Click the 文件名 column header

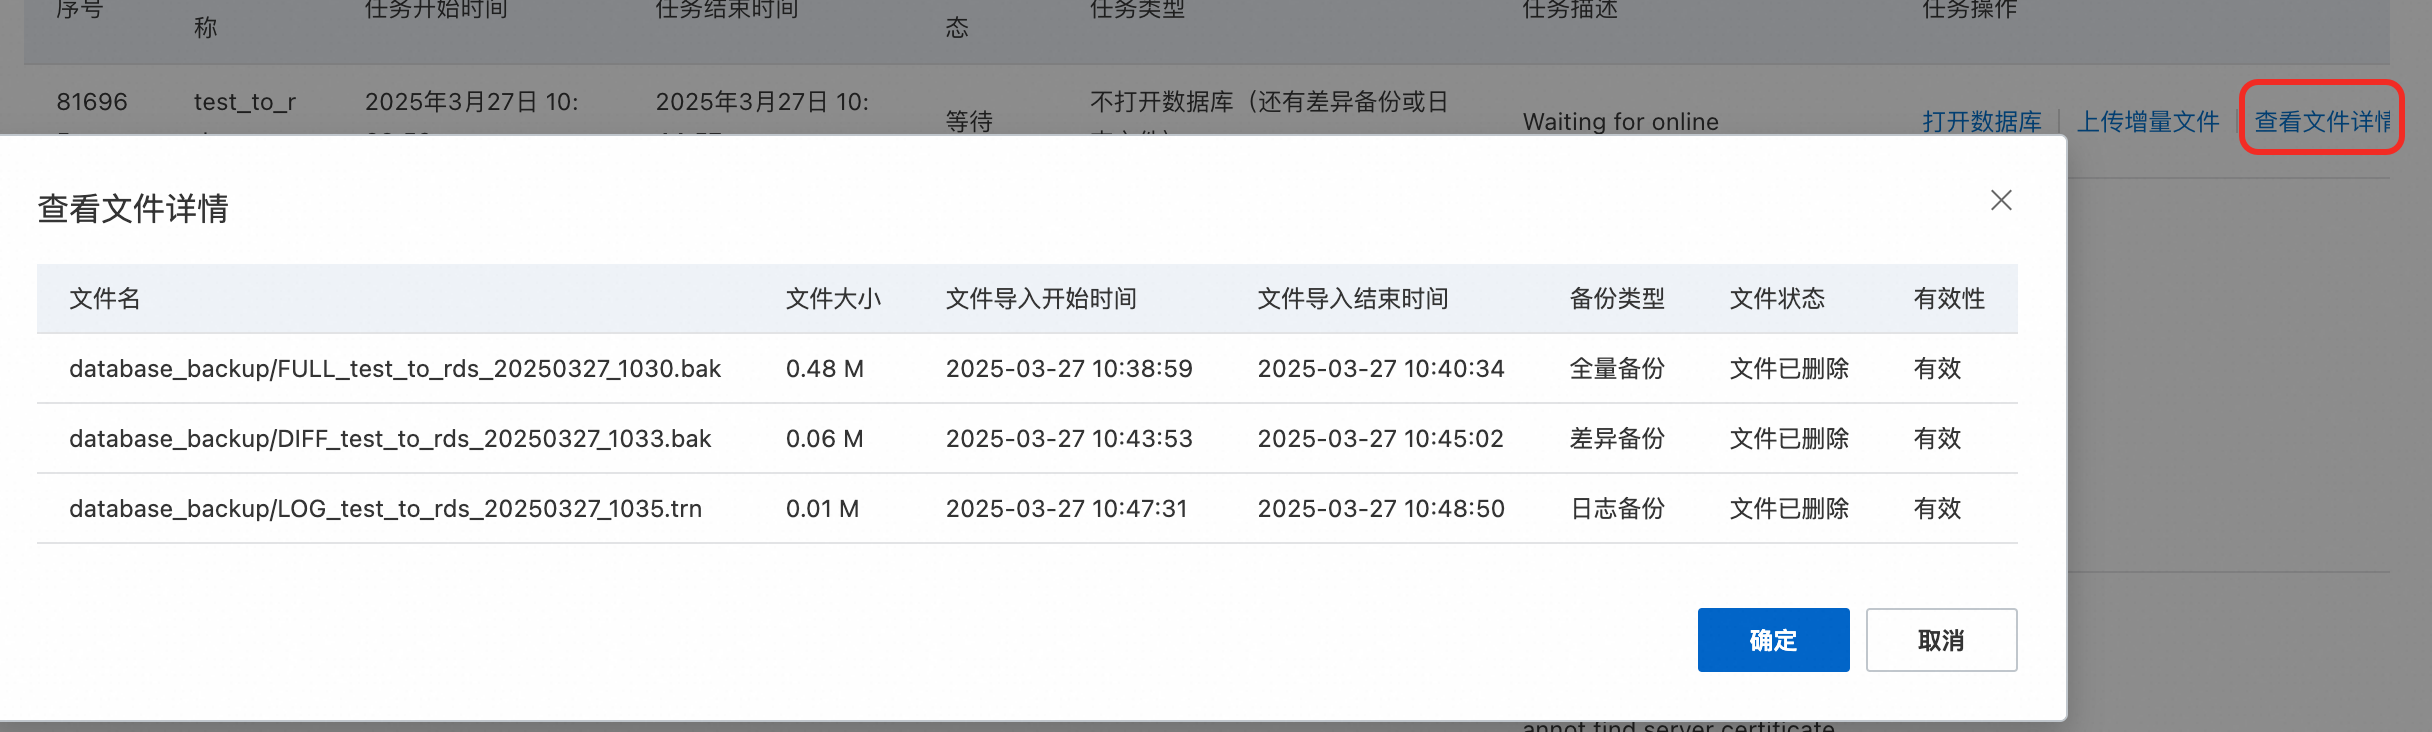pyautogui.click(x=104, y=299)
